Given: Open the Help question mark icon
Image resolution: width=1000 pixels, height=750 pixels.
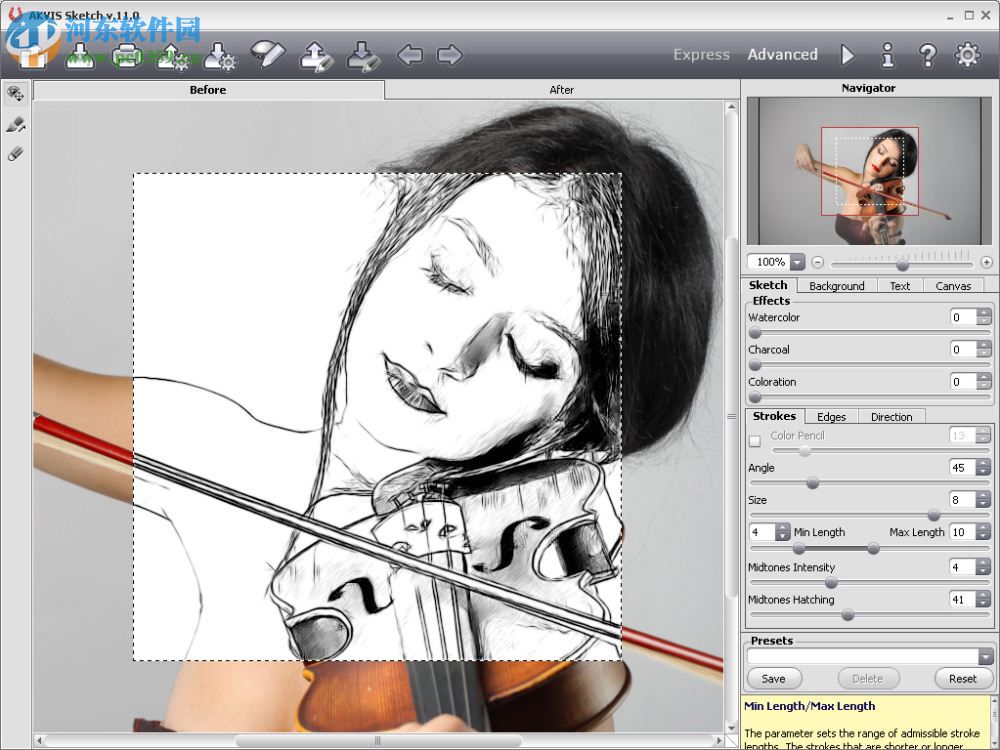Looking at the screenshot, I should click(927, 55).
